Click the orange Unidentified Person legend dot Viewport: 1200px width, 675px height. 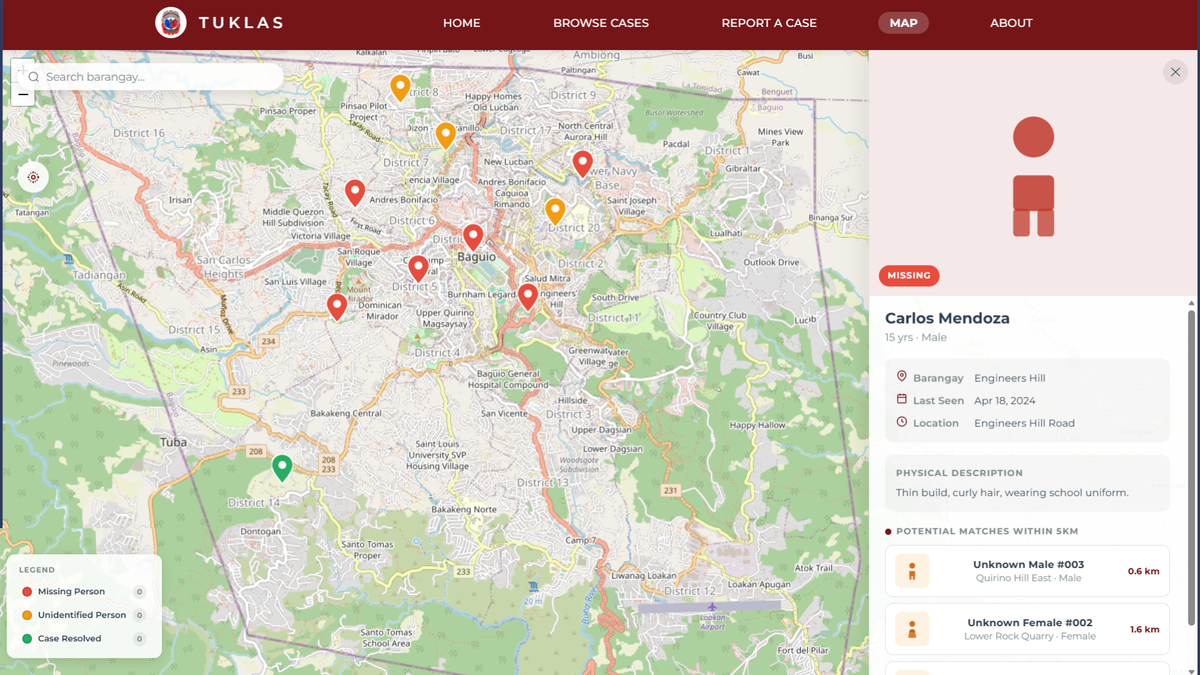click(x=27, y=615)
